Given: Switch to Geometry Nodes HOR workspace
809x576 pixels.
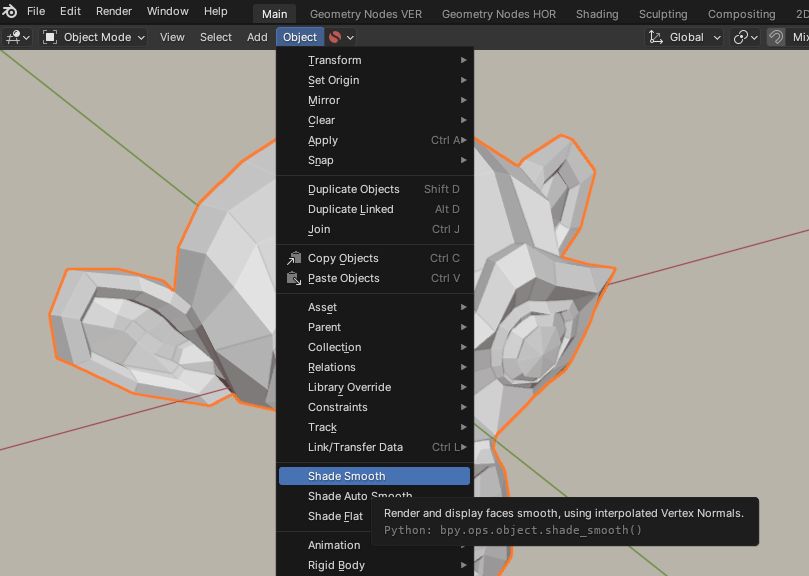Looking at the screenshot, I should pyautogui.click(x=499, y=14).
